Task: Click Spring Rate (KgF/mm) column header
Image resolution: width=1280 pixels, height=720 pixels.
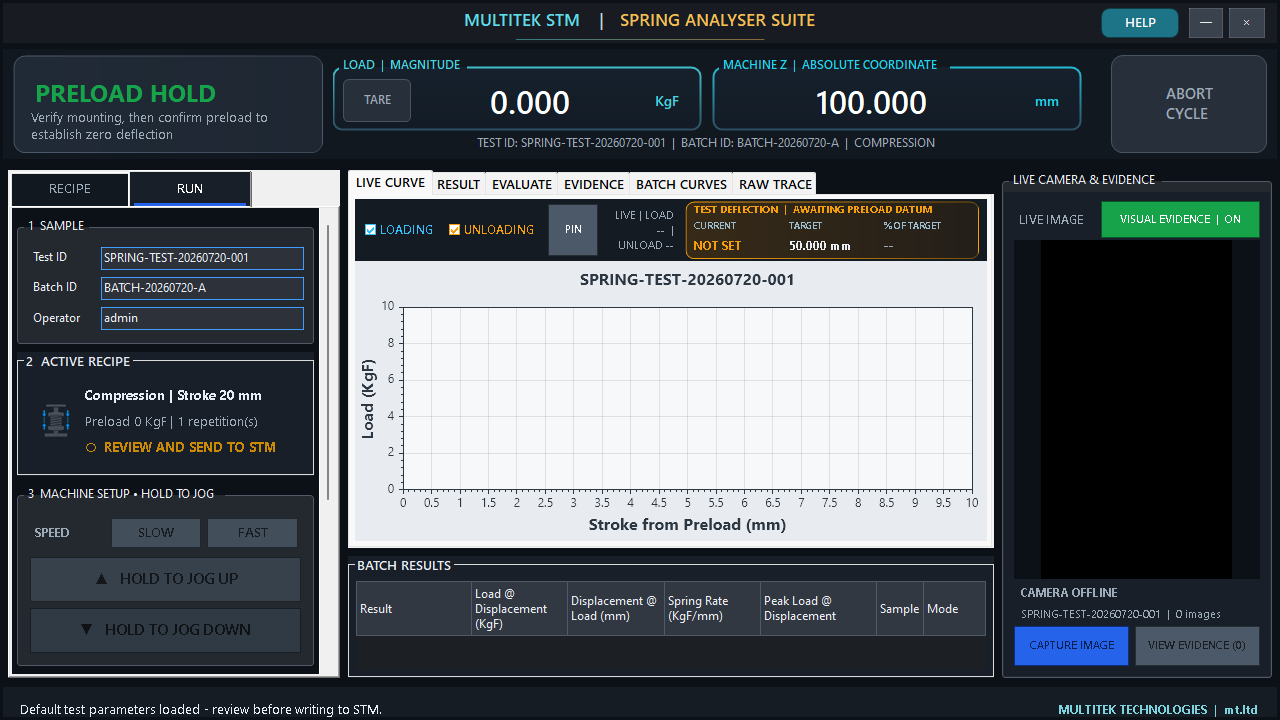Action: (x=712, y=609)
